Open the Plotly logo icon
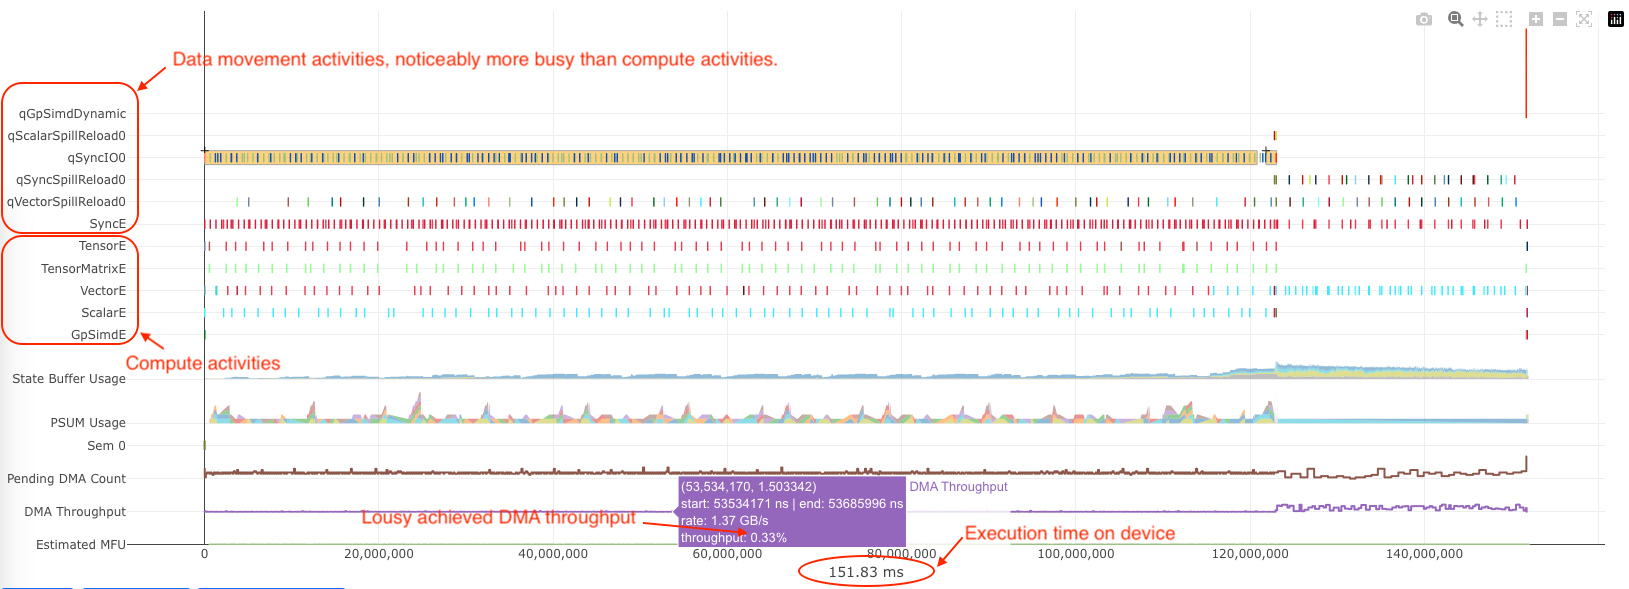The image size is (1629, 589). [x=1616, y=19]
